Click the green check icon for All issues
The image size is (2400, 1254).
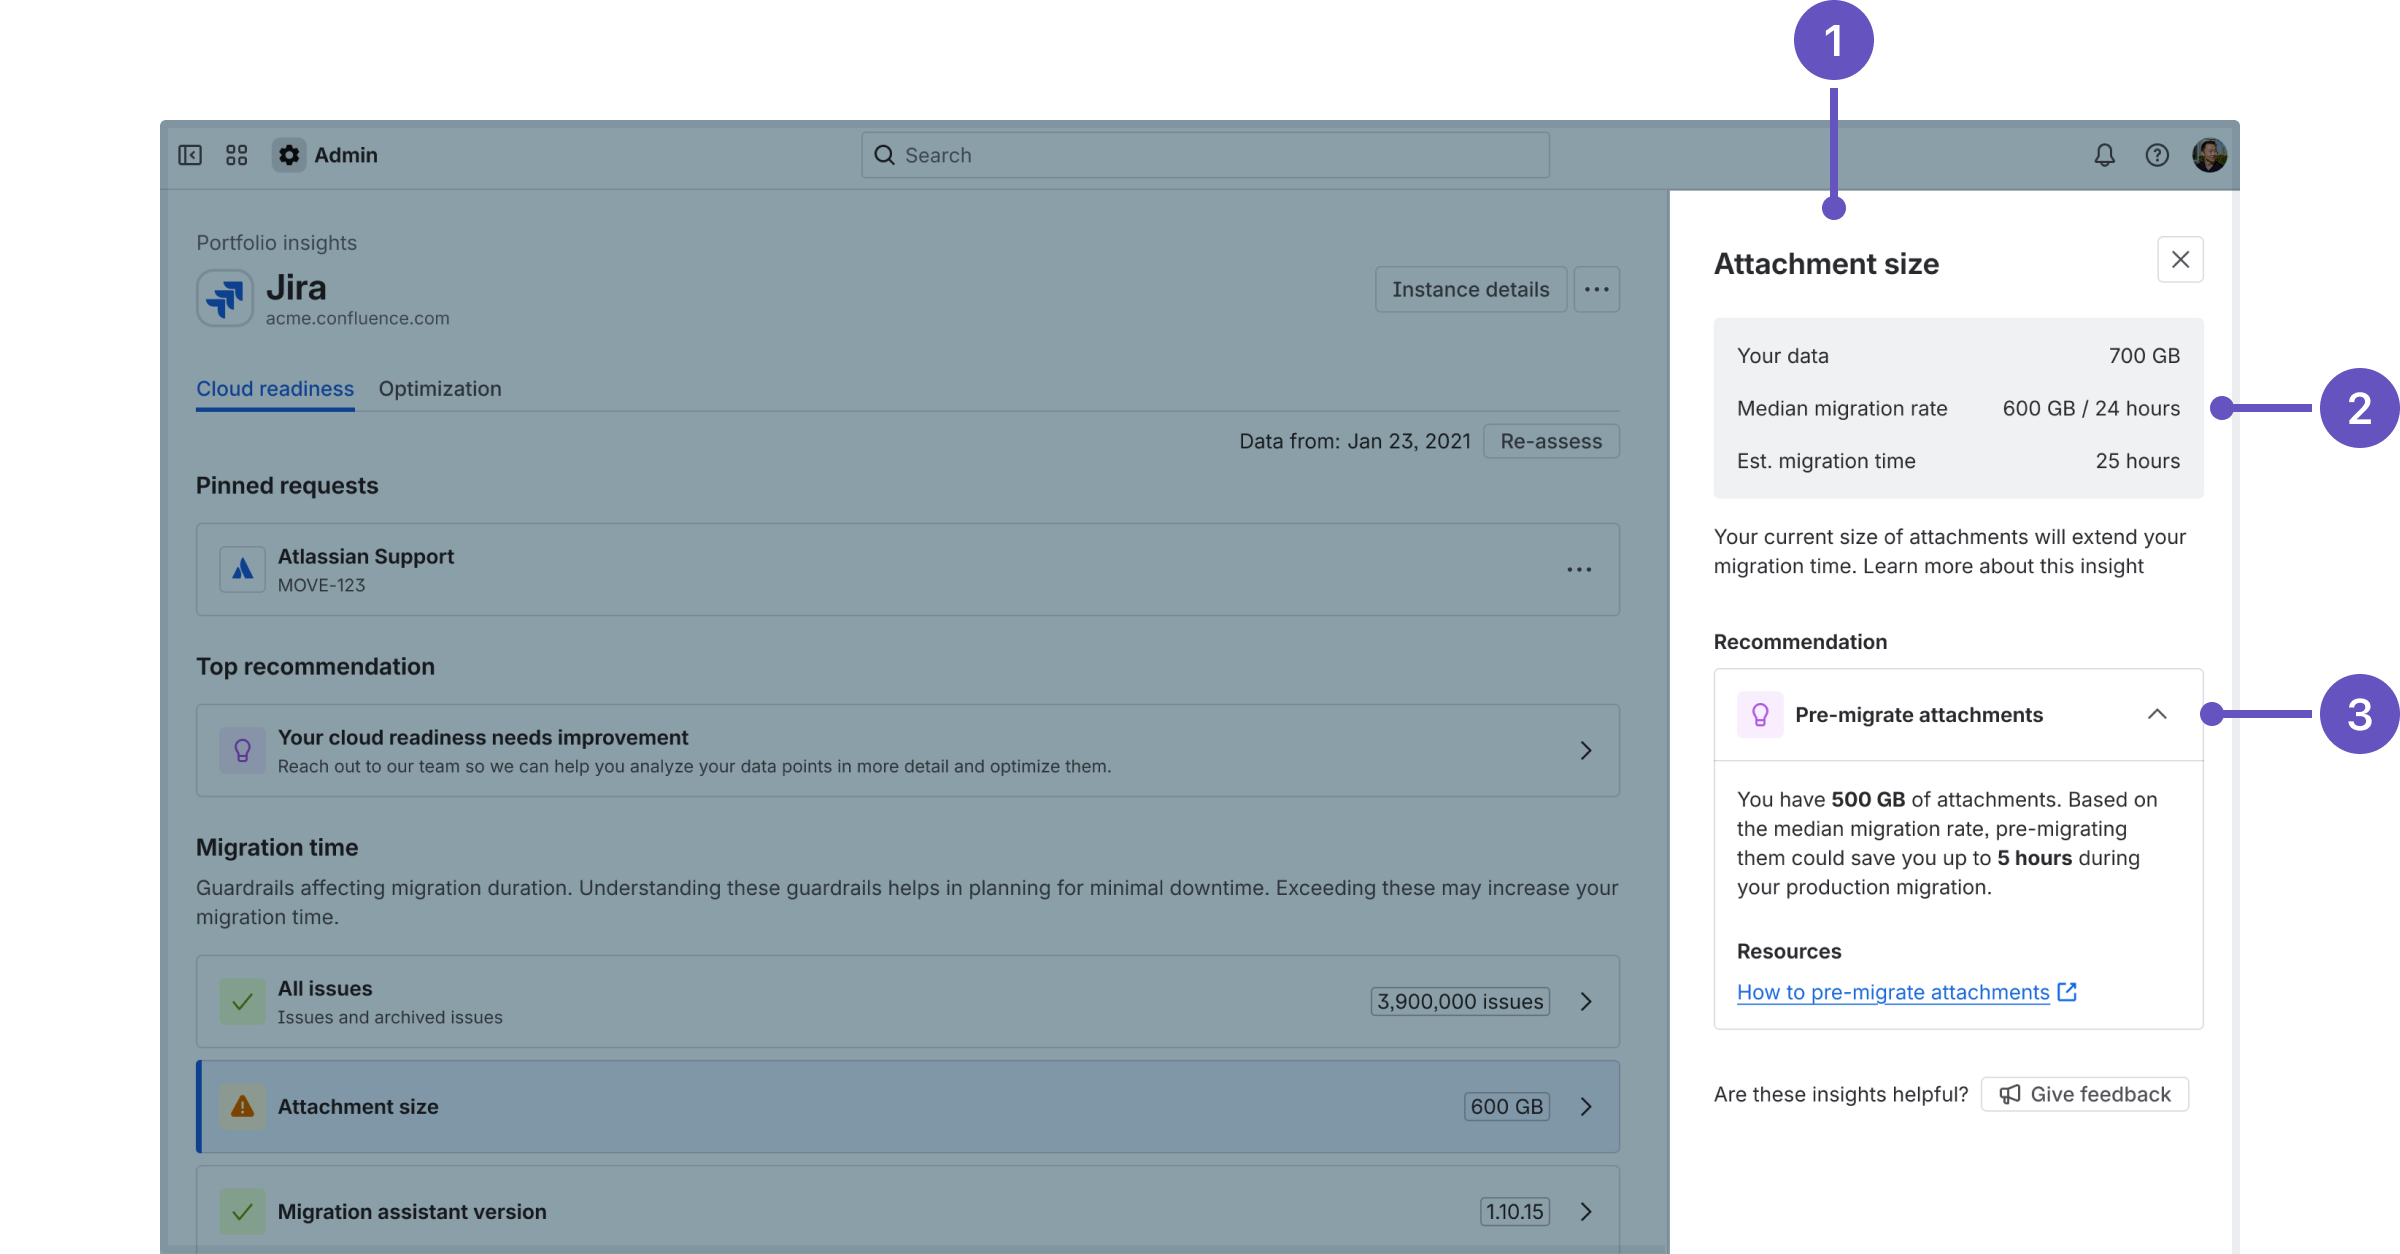[242, 1001]
